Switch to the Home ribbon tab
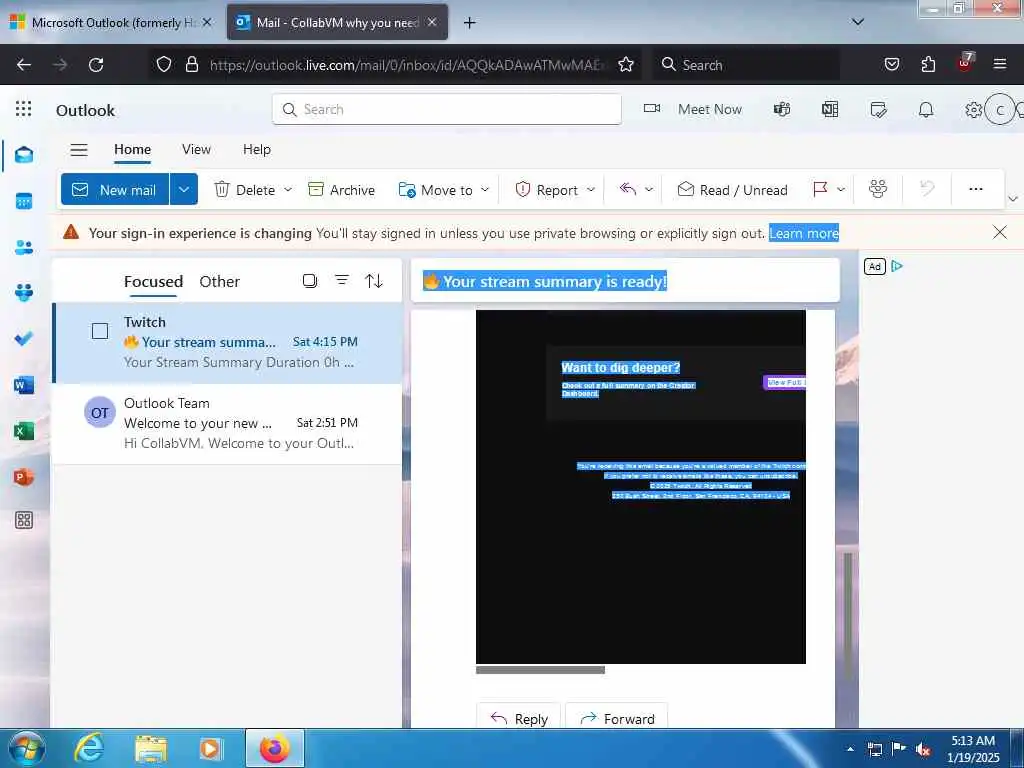This screenshot has height=768, width=1024. 133,150
